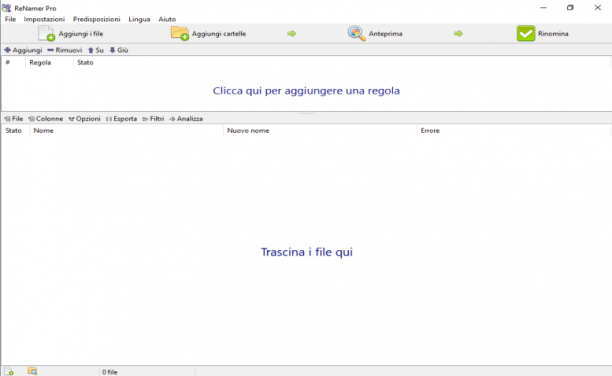Click the Rinomina label
612x376 pixels.
point(553,34)
